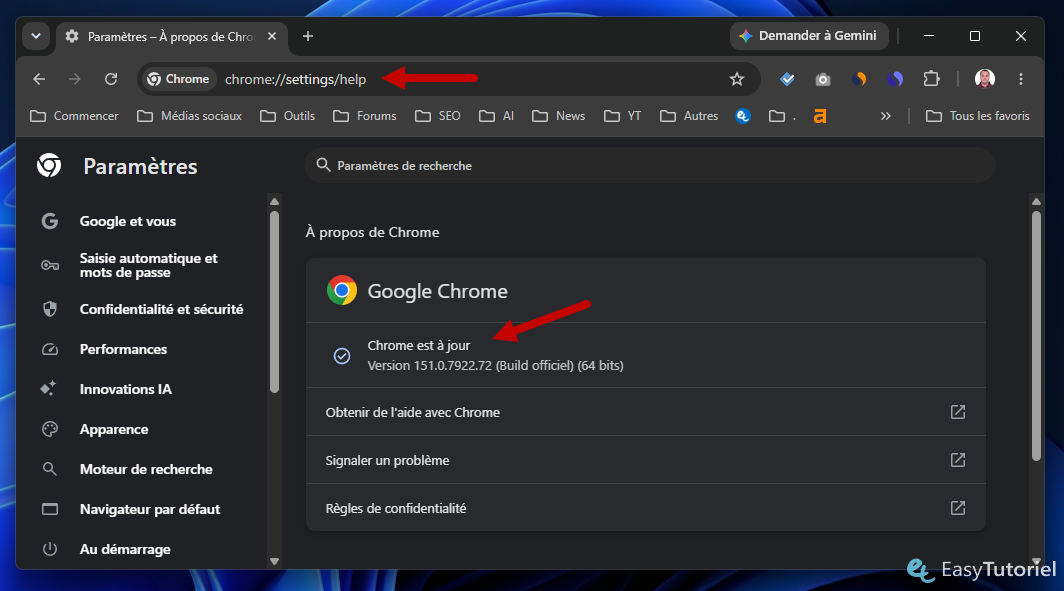Image resolution: width=1064 pixels, height=591 pixels.
Task: Open the News bookmarks folder
Action: tap(558, 116)
